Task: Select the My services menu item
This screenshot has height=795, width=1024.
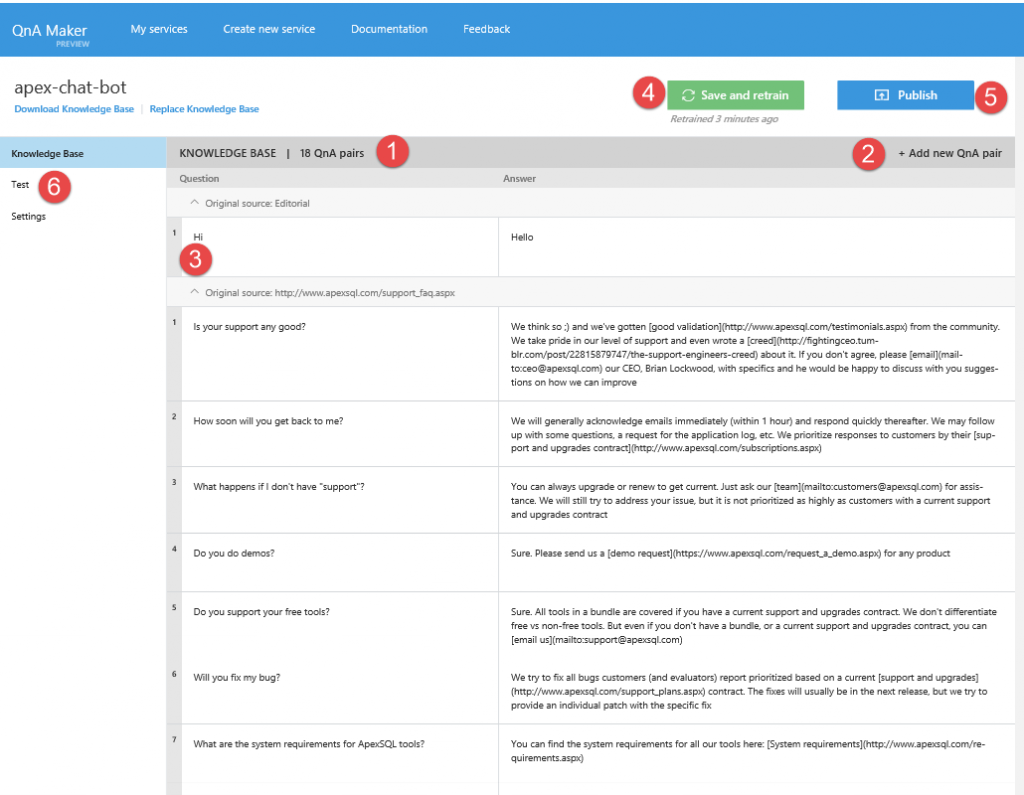Action: (x=158, y=29)
